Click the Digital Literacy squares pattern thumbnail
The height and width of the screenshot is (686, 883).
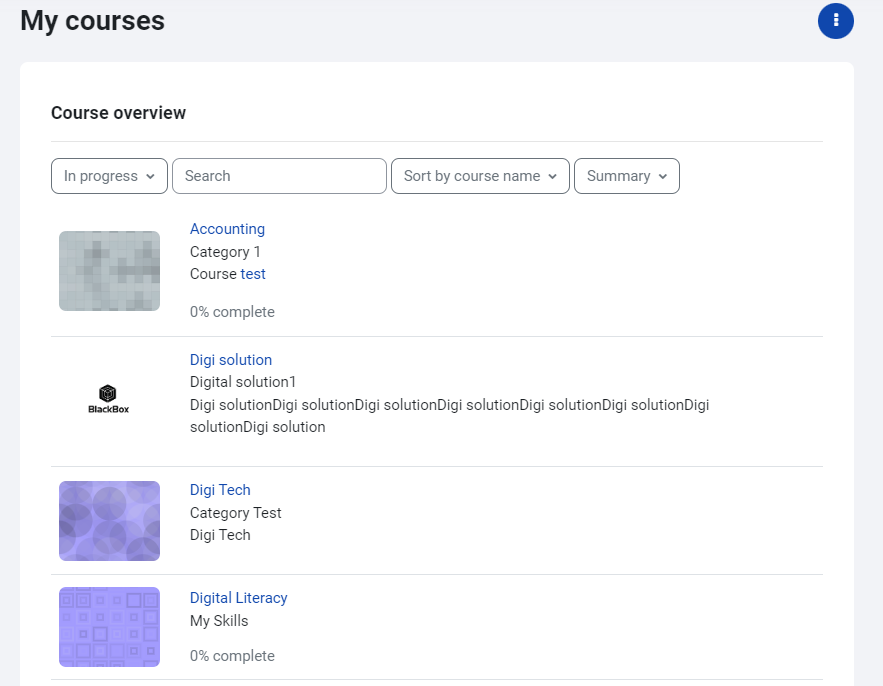(x=109, y=627)
